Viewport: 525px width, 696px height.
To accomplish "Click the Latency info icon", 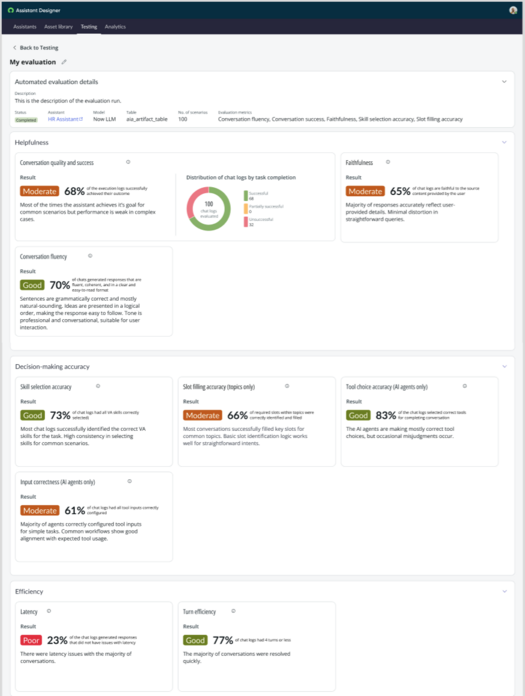I will coord(49,611).
